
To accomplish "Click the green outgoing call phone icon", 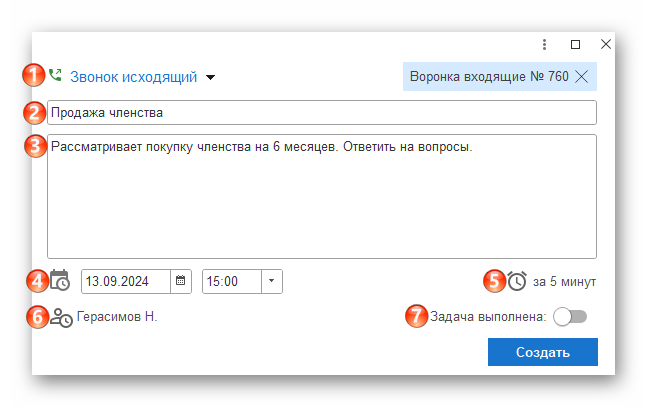I will (x=55, y=75).
